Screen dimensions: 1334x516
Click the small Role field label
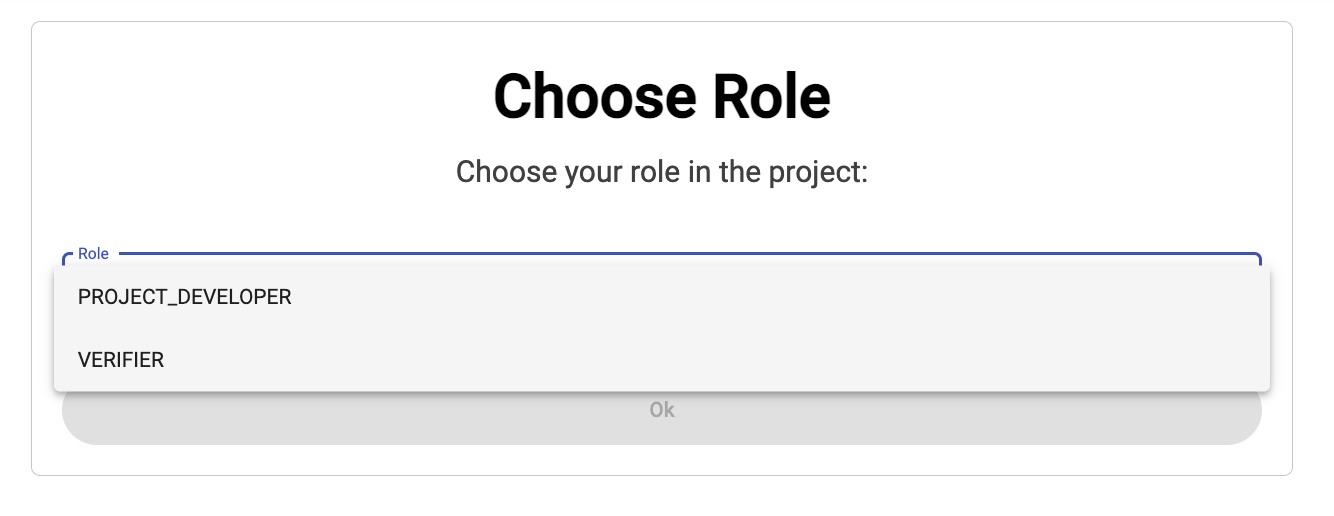(x=93, y=254)
